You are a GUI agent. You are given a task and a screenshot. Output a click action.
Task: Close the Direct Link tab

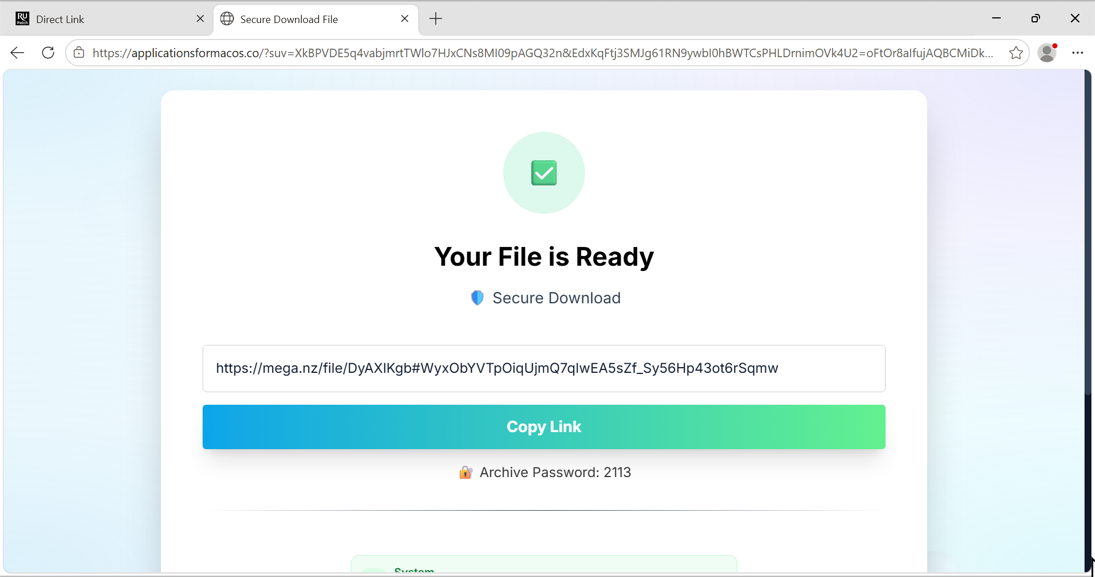(200, 19)
